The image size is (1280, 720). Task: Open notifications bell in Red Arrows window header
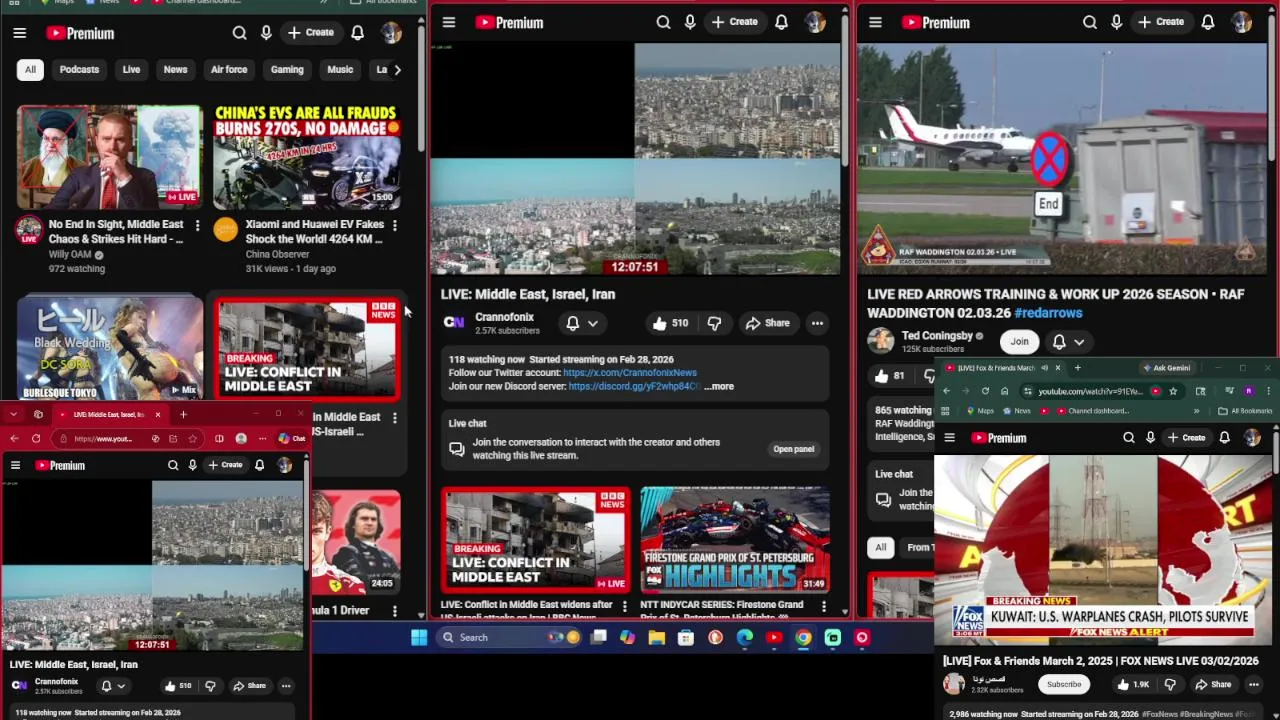point(1207,22)
